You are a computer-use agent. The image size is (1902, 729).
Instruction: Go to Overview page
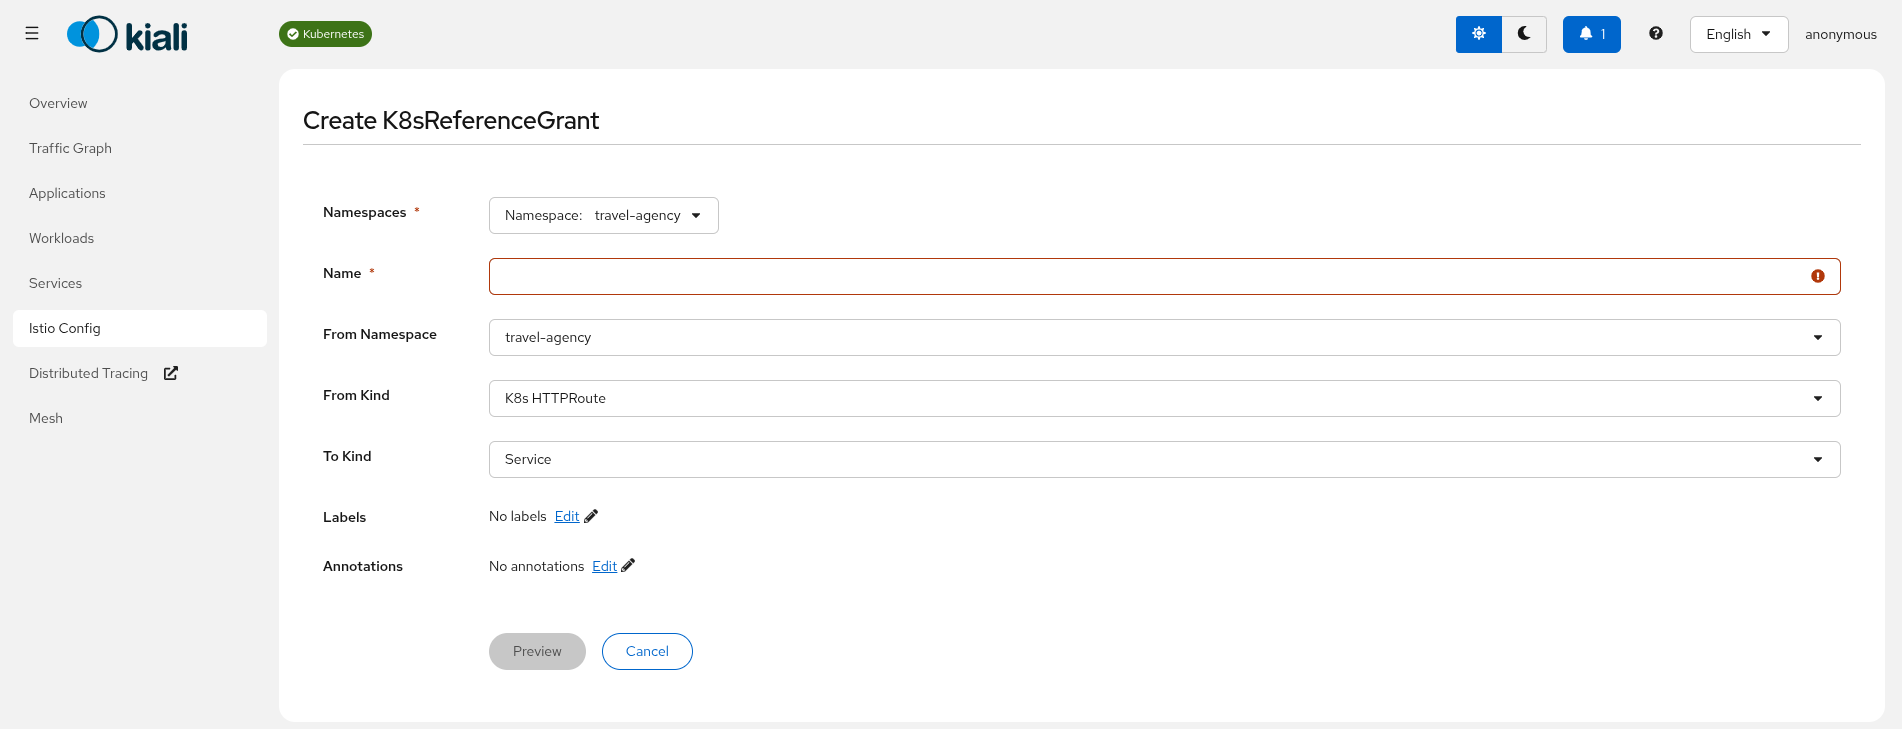pos(140,103)
